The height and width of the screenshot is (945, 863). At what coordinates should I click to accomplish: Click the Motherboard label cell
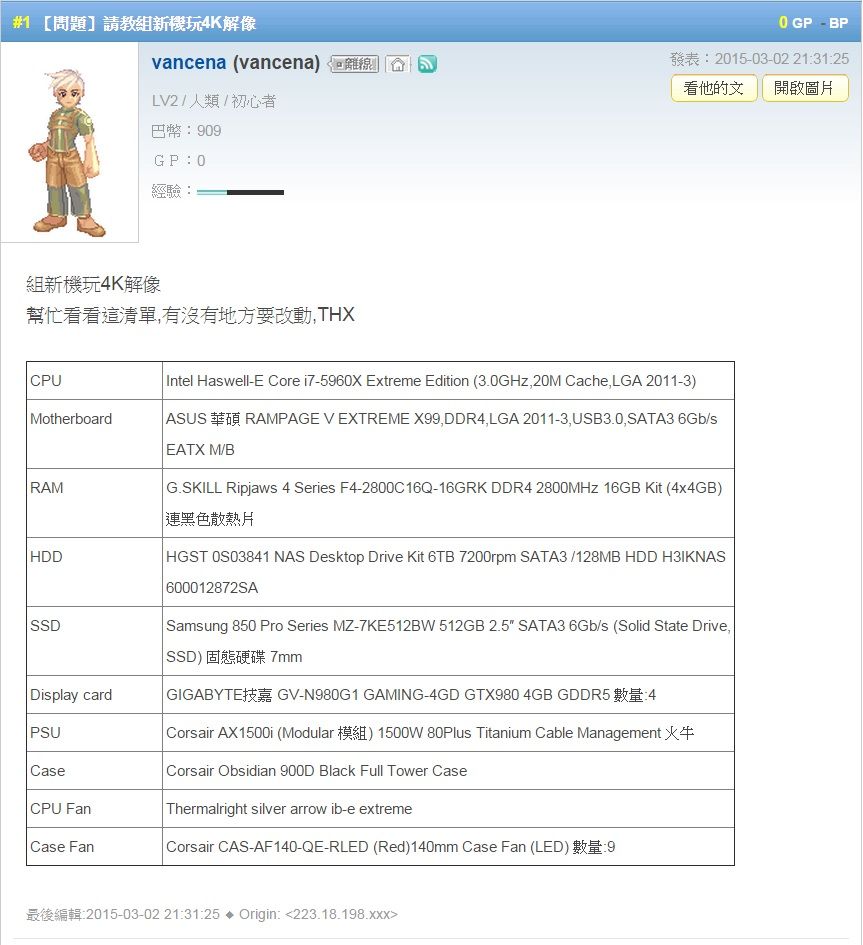coord(94,434)
